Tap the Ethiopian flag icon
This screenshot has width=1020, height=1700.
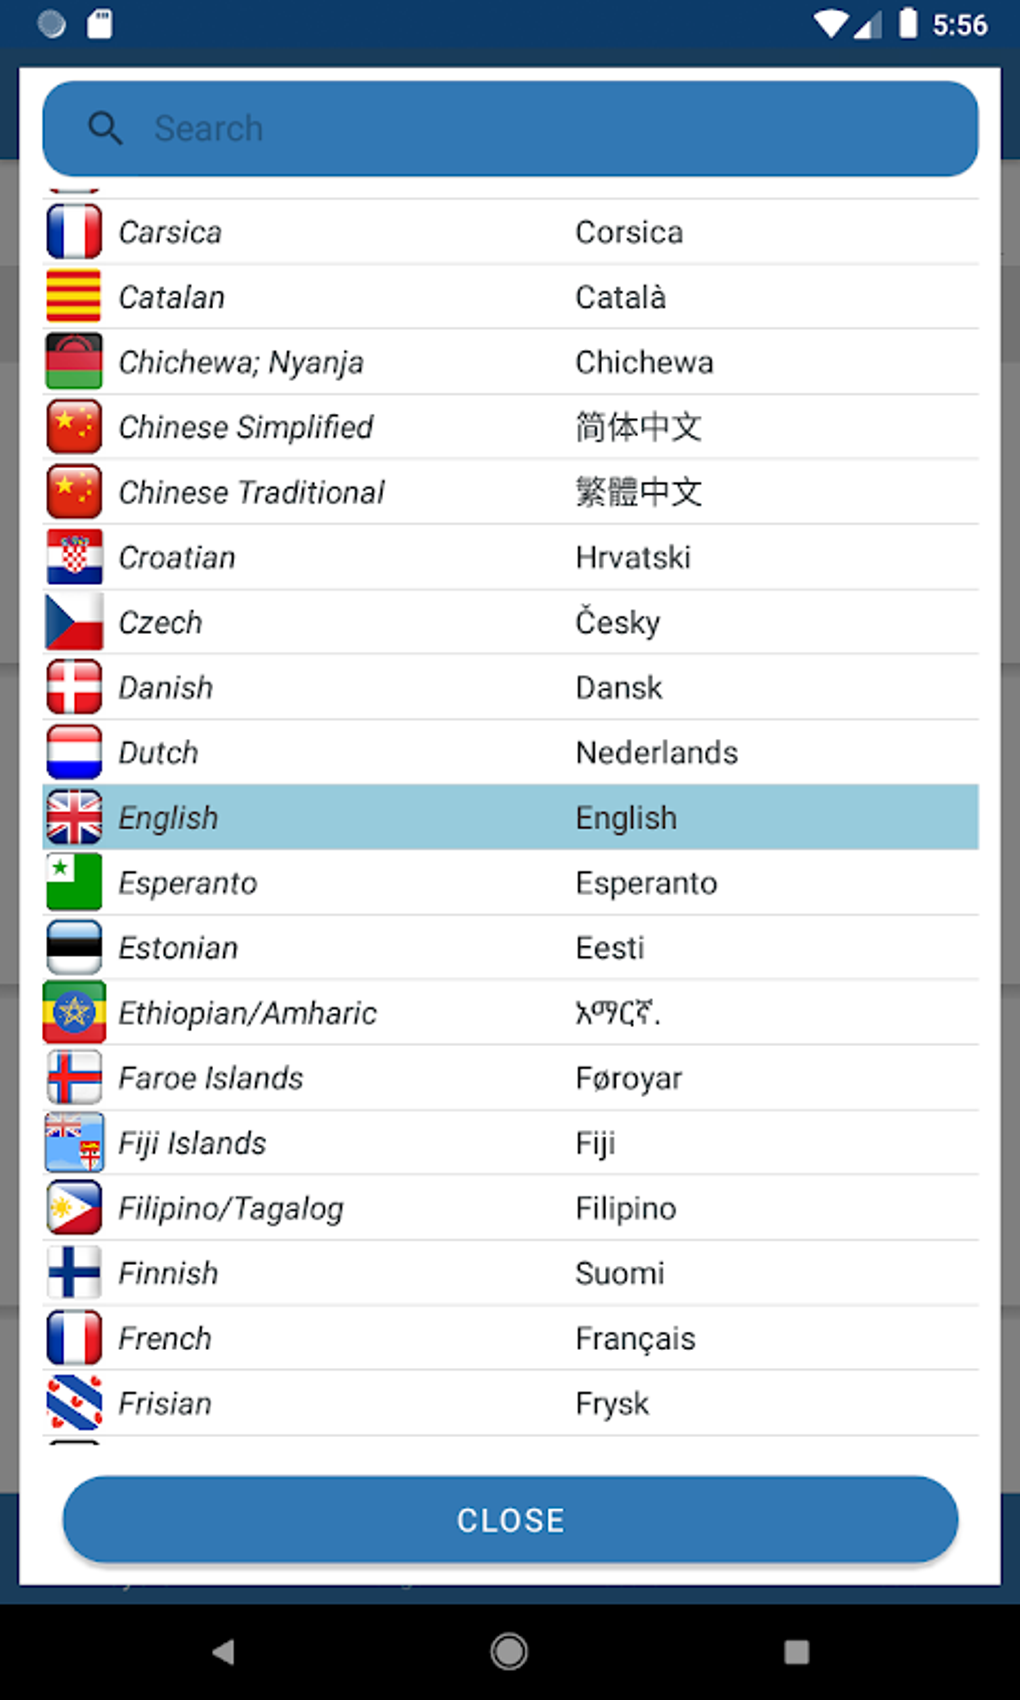point(74,1012)
